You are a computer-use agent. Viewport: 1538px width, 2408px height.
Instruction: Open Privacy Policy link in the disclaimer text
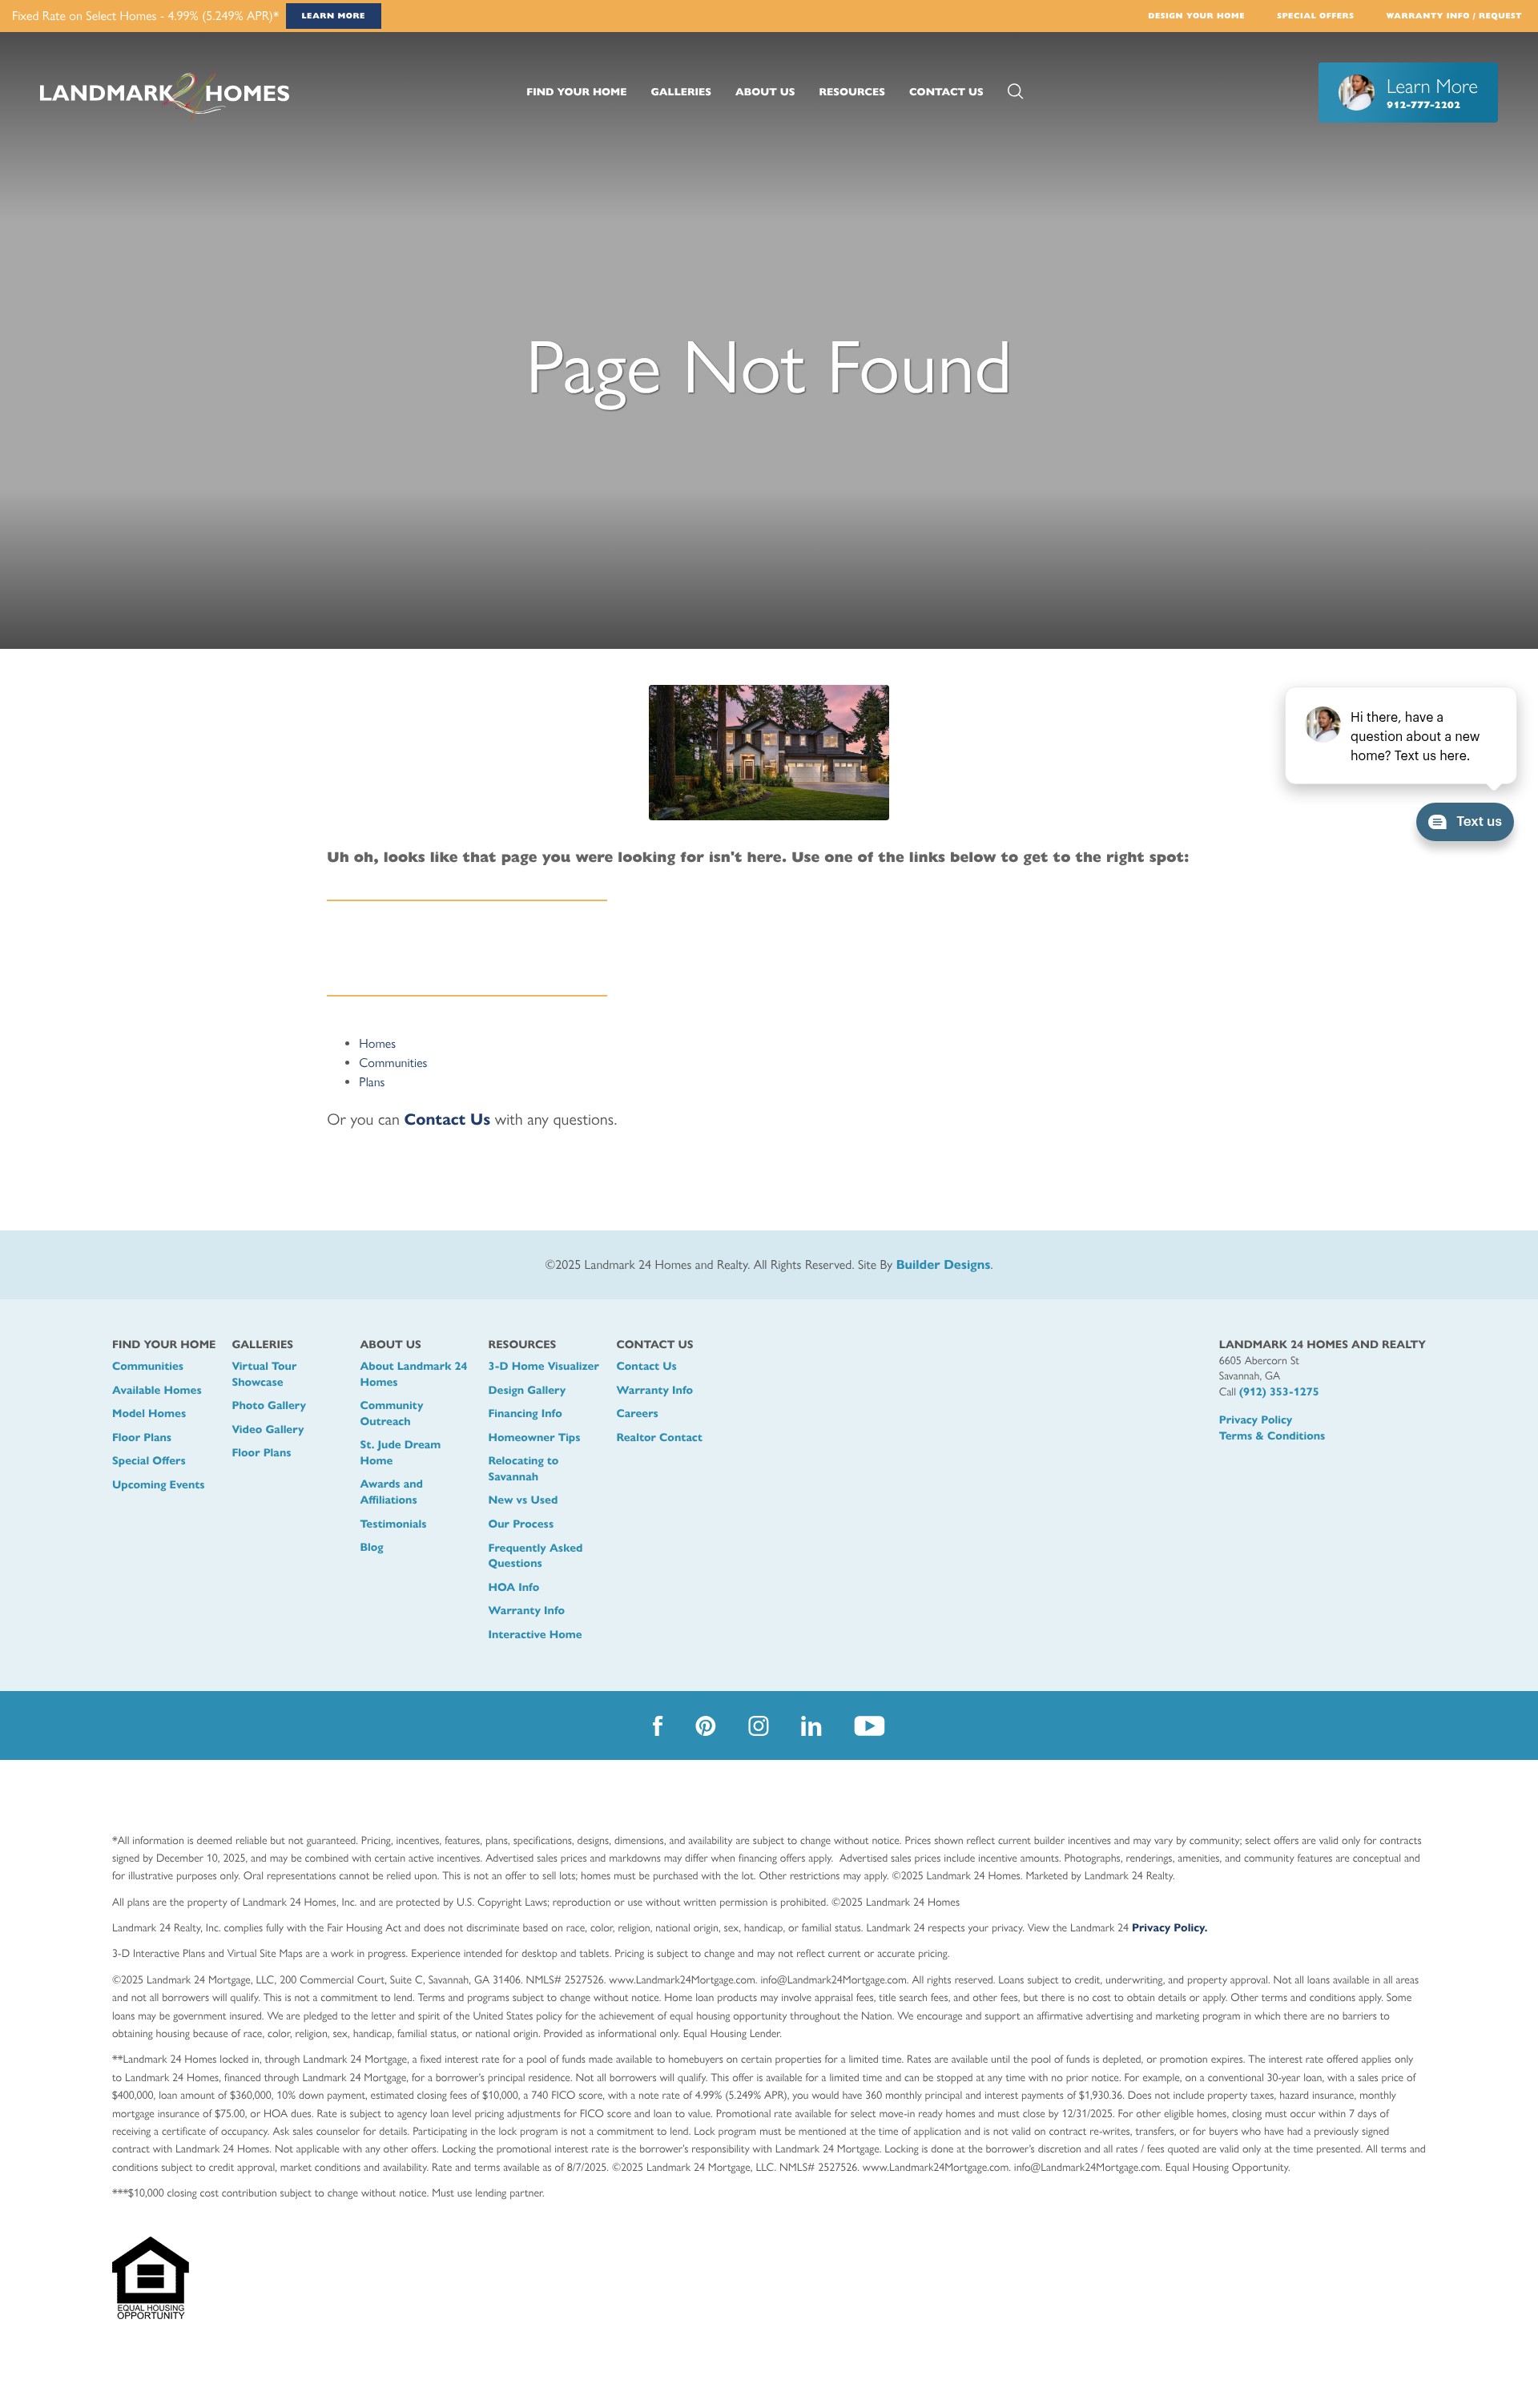(1169, 1928)
